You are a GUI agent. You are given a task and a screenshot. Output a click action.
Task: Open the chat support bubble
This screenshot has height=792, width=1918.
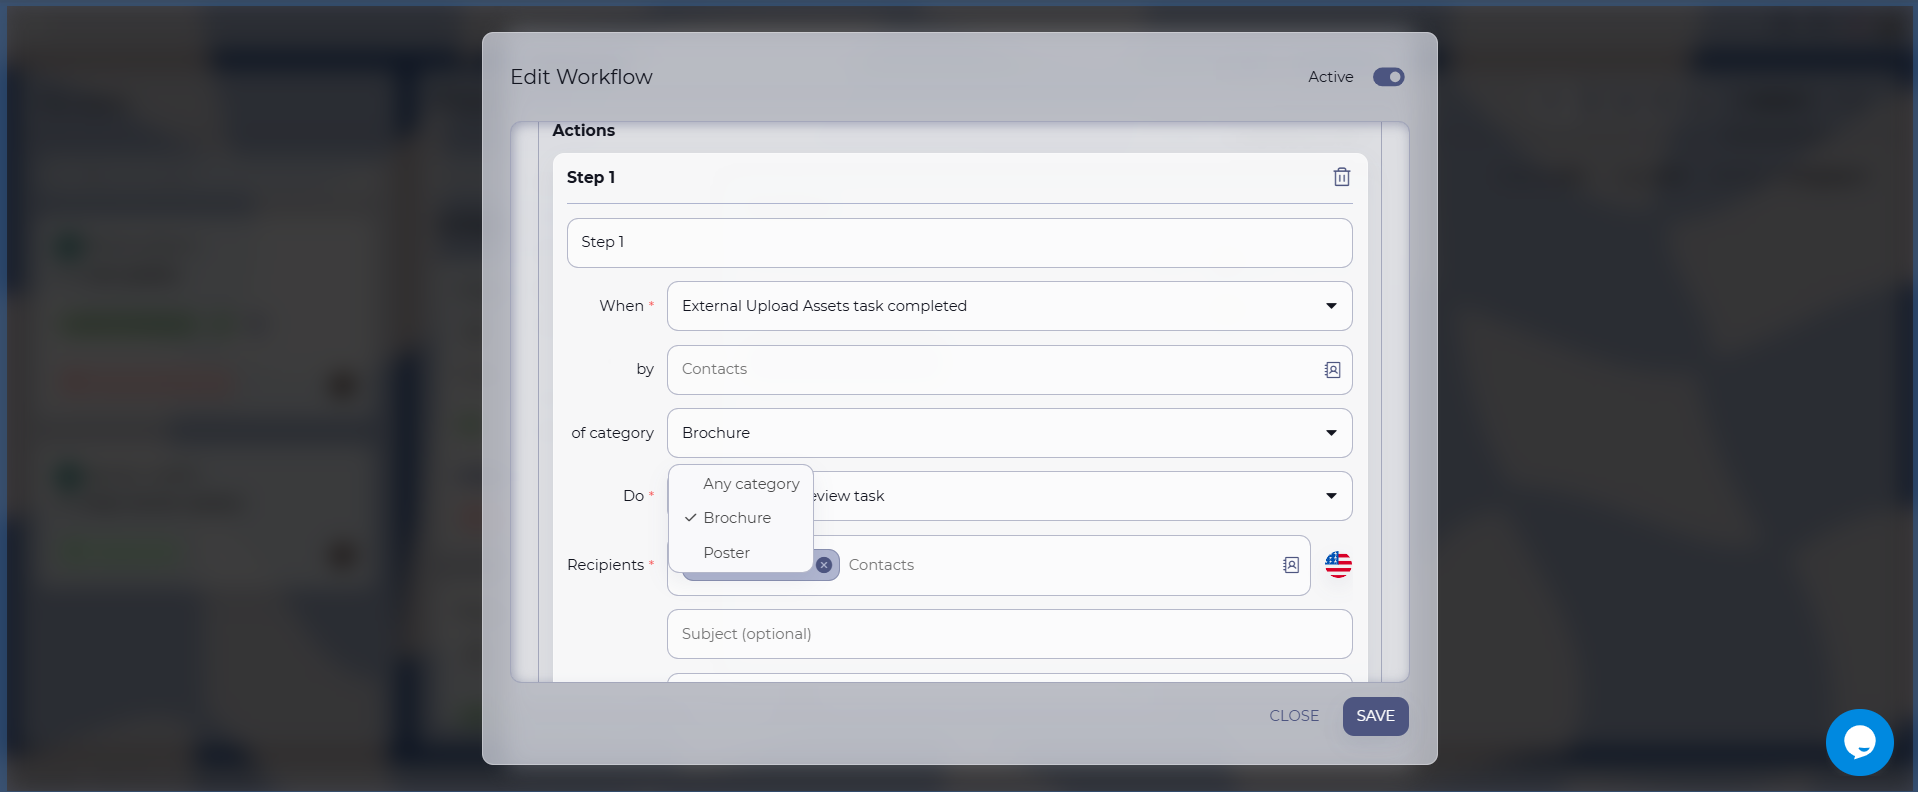coord(1859,742)
